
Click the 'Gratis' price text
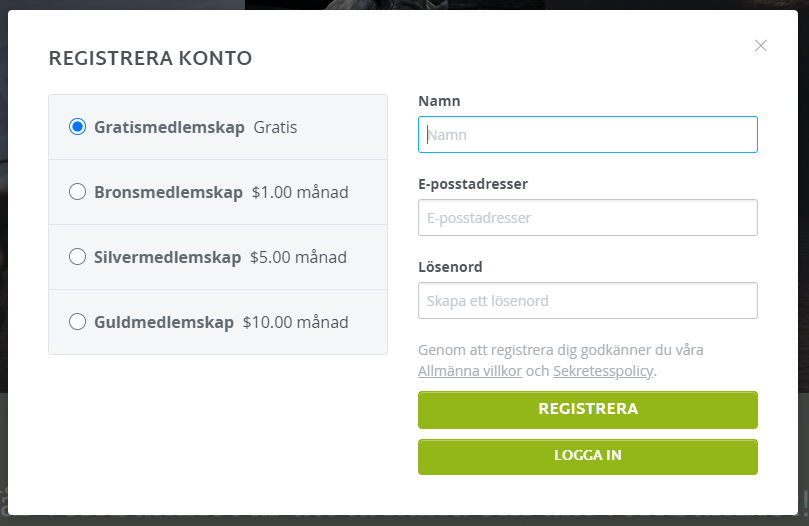(x=275, y=127)
